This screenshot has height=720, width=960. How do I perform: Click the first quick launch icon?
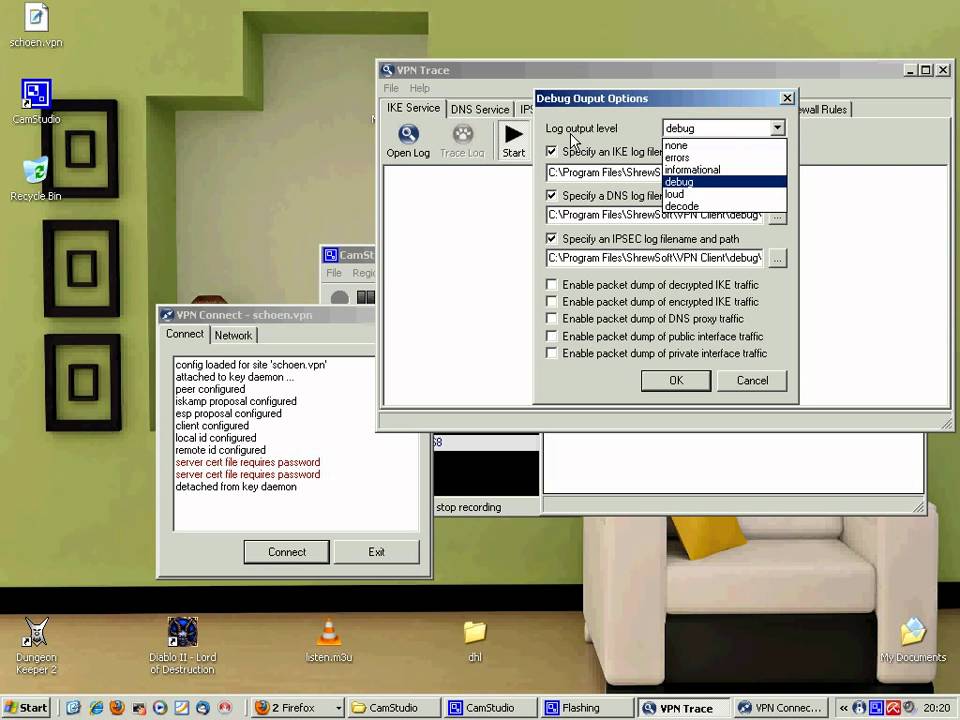[73, 708]
